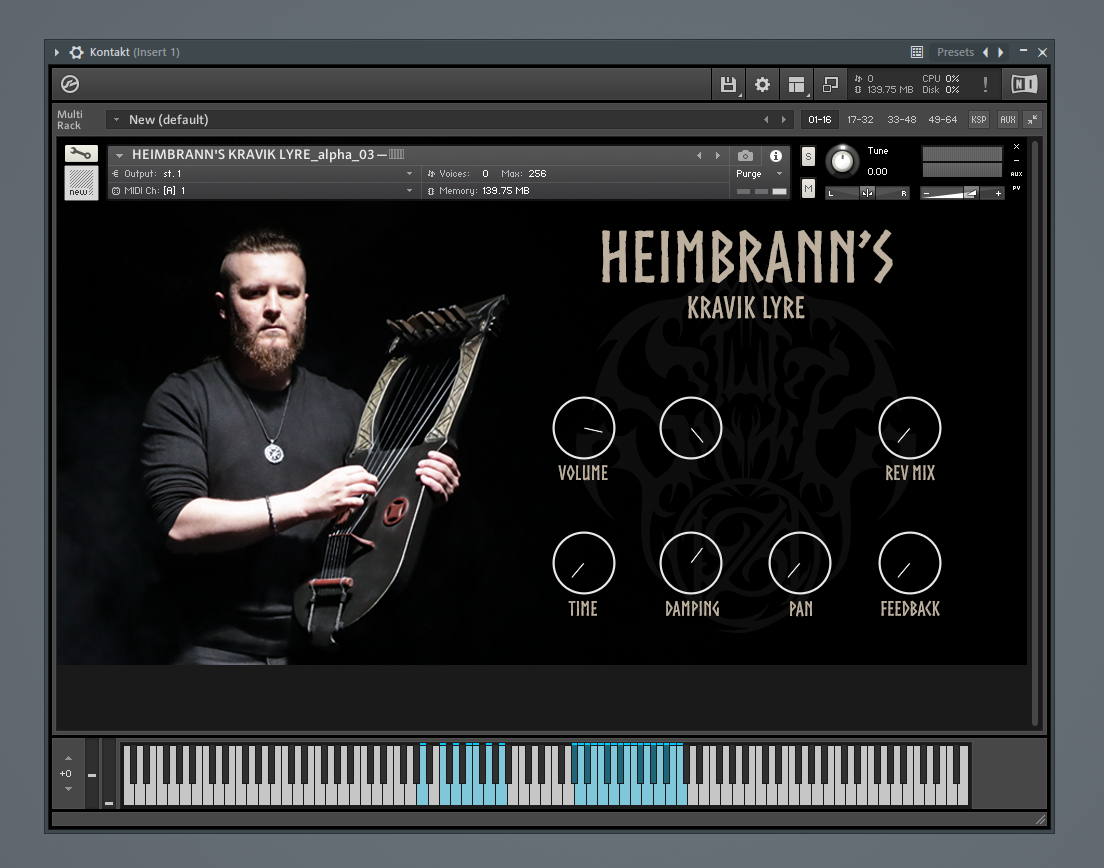1104x868 pixels.
Task: Click the exclamation mark panic button
Action: point(985,84)
